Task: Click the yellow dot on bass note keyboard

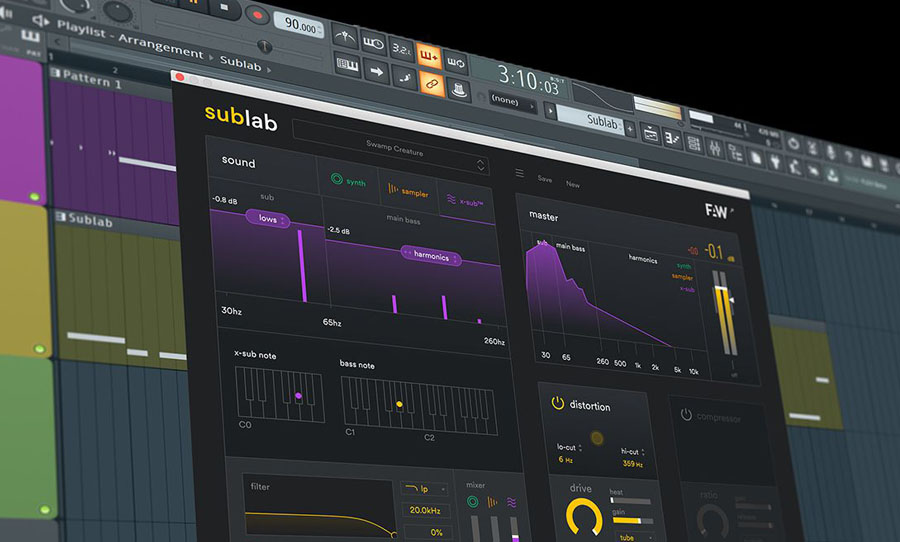Action: pyautogui.click(x=399, y=404)
